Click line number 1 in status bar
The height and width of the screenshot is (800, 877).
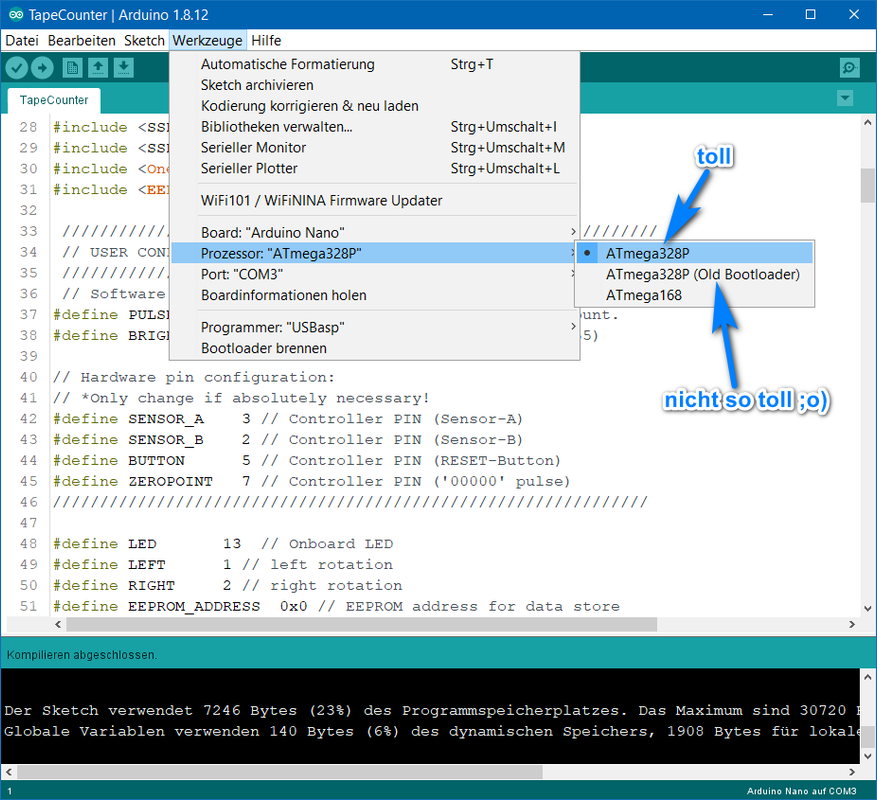pos(10,791)
